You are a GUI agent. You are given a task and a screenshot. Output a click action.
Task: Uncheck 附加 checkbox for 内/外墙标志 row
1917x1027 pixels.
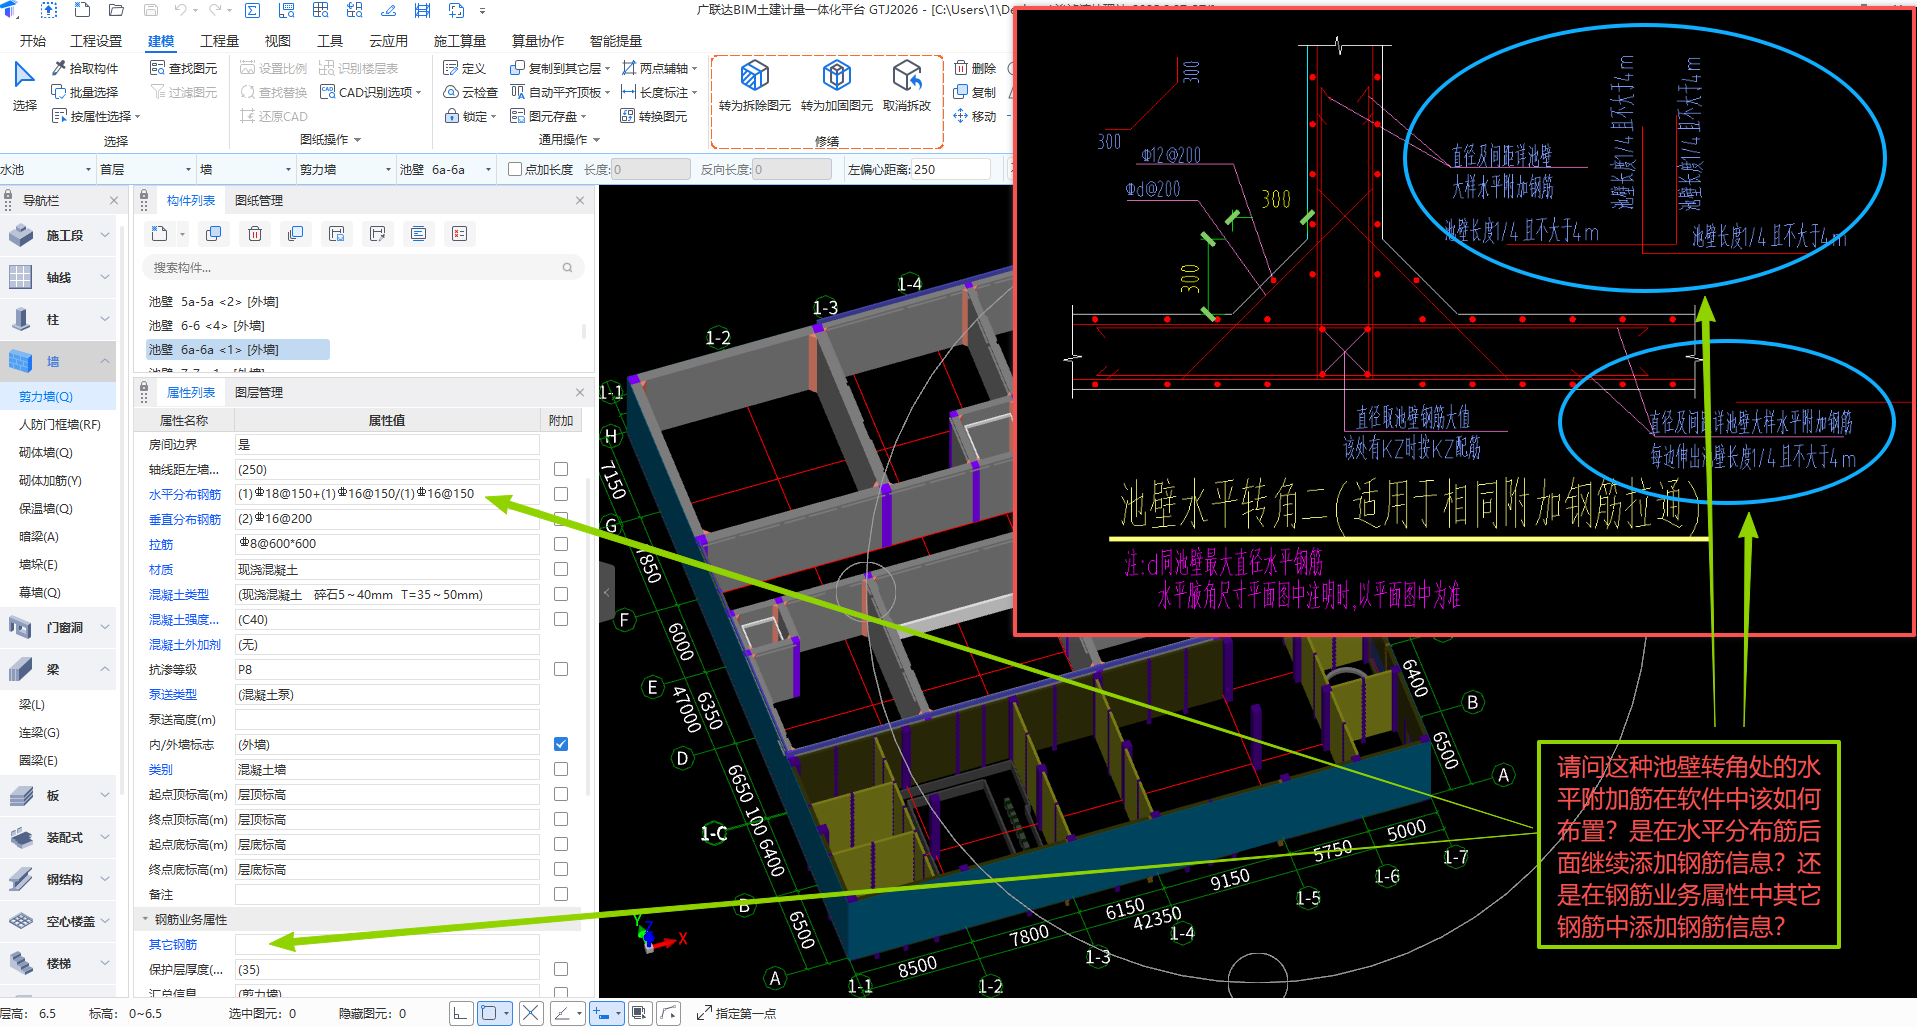point(561,744)
